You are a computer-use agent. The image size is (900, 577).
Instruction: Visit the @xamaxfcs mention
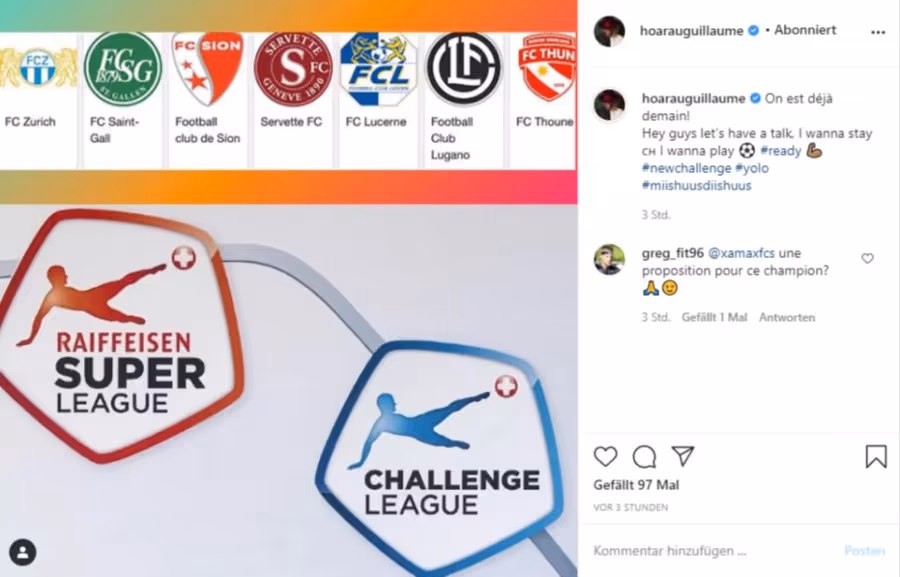(x=741, y=253)
